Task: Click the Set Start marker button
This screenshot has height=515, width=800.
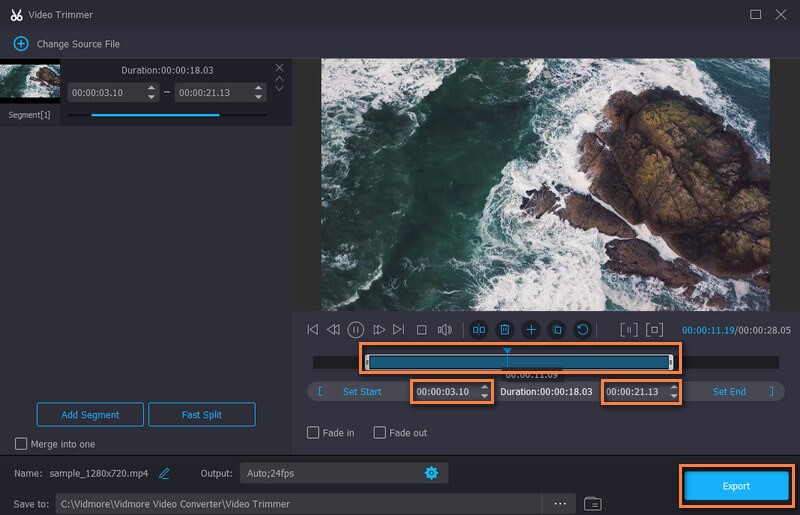Action: pos(361,392)
